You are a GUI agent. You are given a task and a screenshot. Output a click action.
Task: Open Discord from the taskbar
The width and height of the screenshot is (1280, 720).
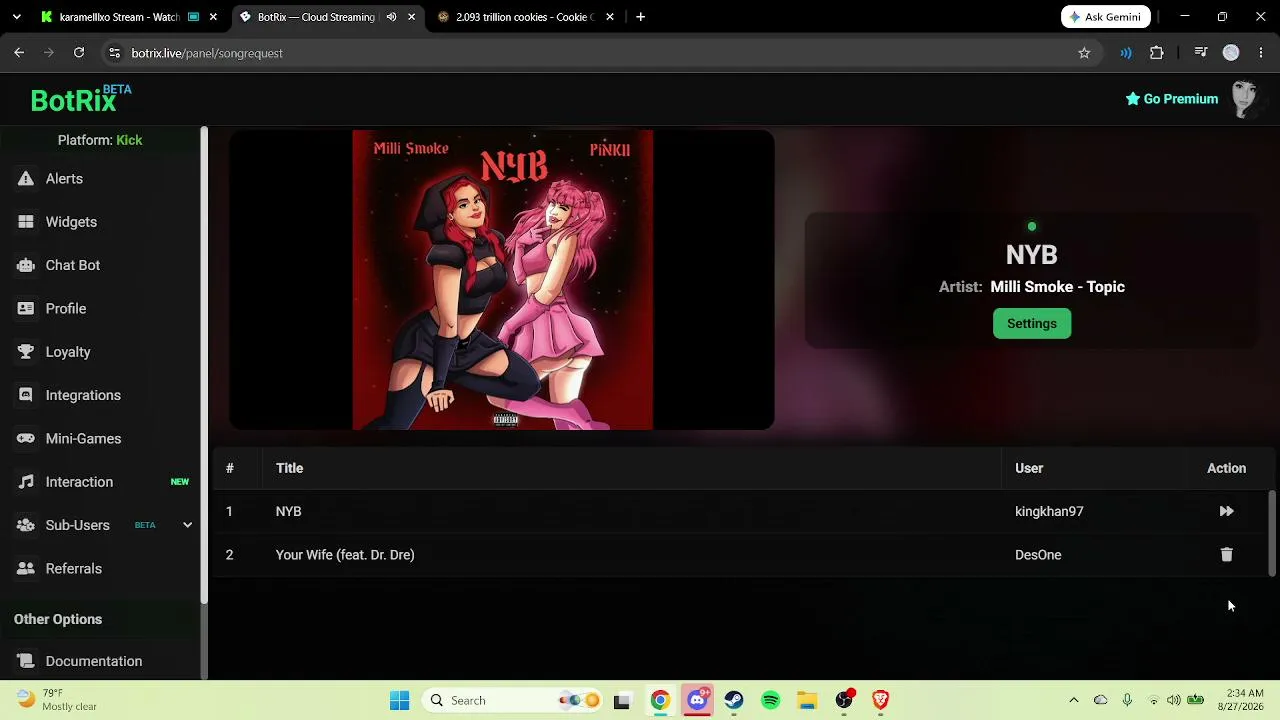(x=697, y=700)
